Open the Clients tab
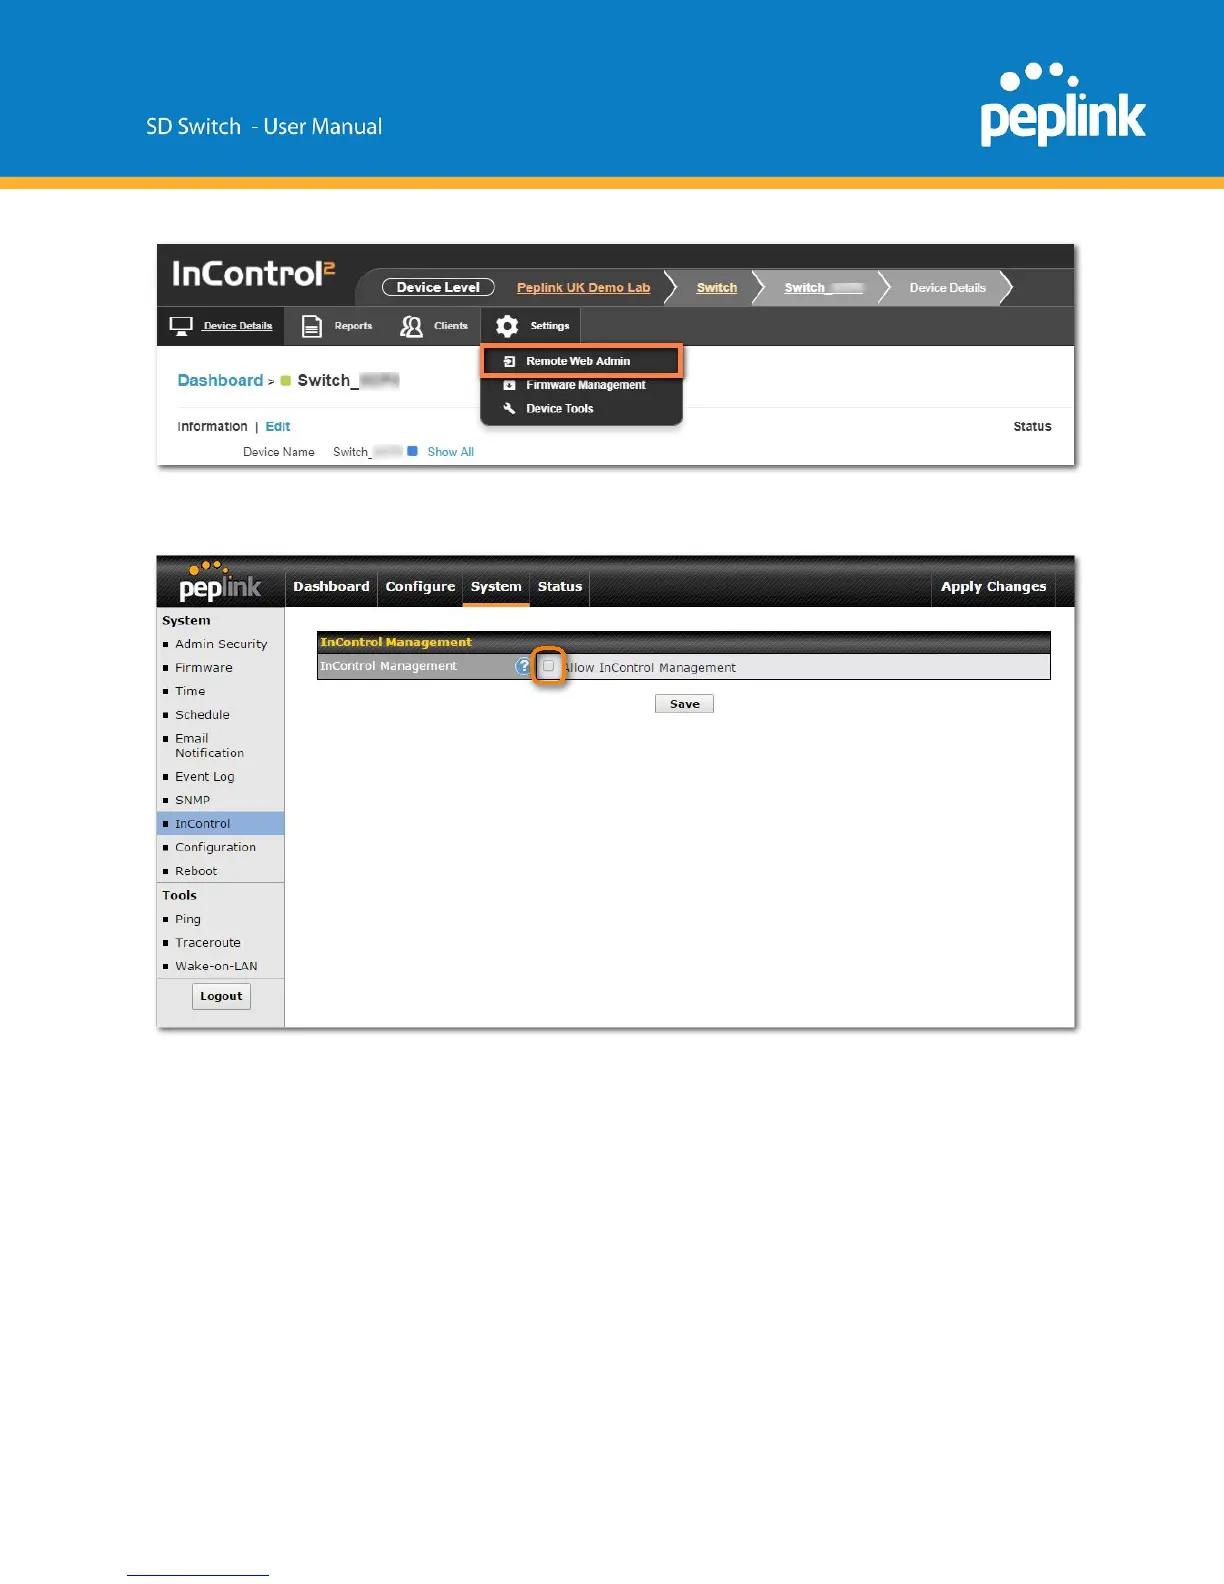This screenshot has width=1224, height=1584. [434, 326]
